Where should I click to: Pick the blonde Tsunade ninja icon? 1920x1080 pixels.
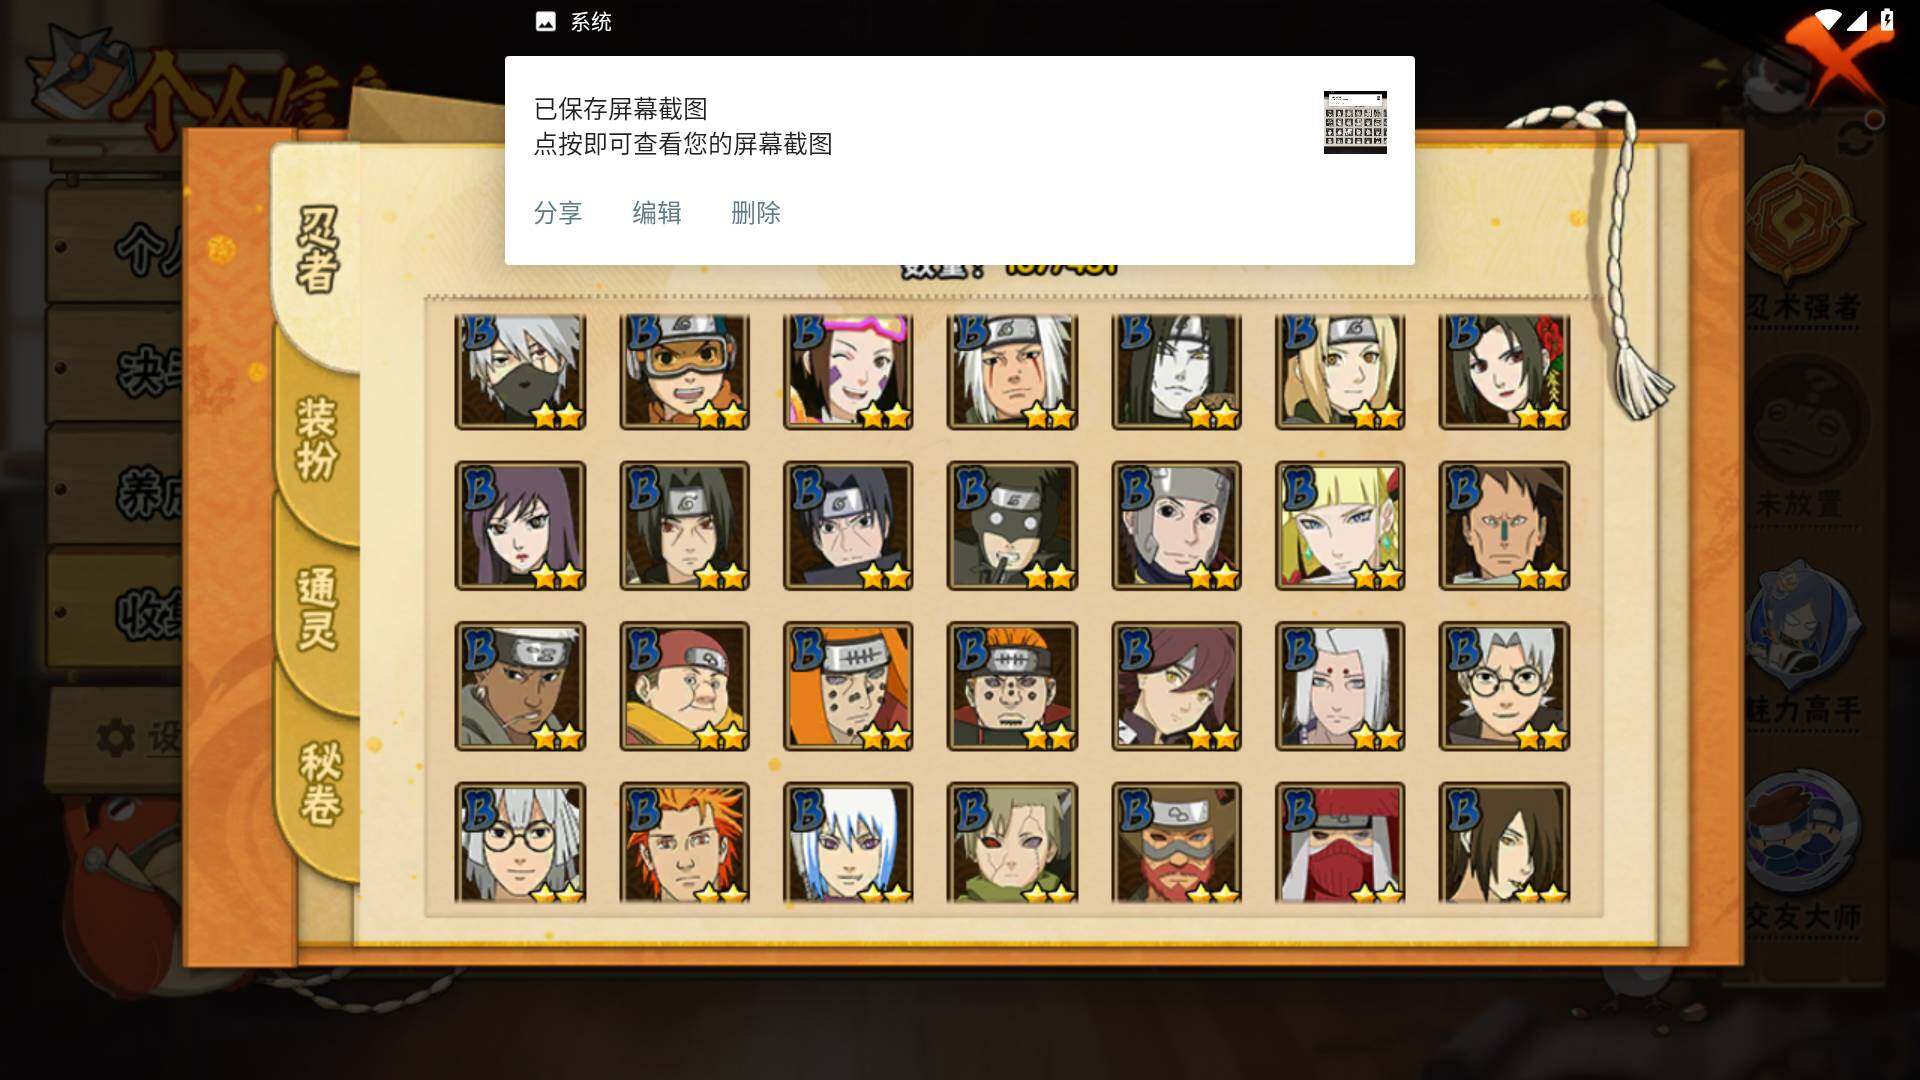click(x=1340, y=371)
